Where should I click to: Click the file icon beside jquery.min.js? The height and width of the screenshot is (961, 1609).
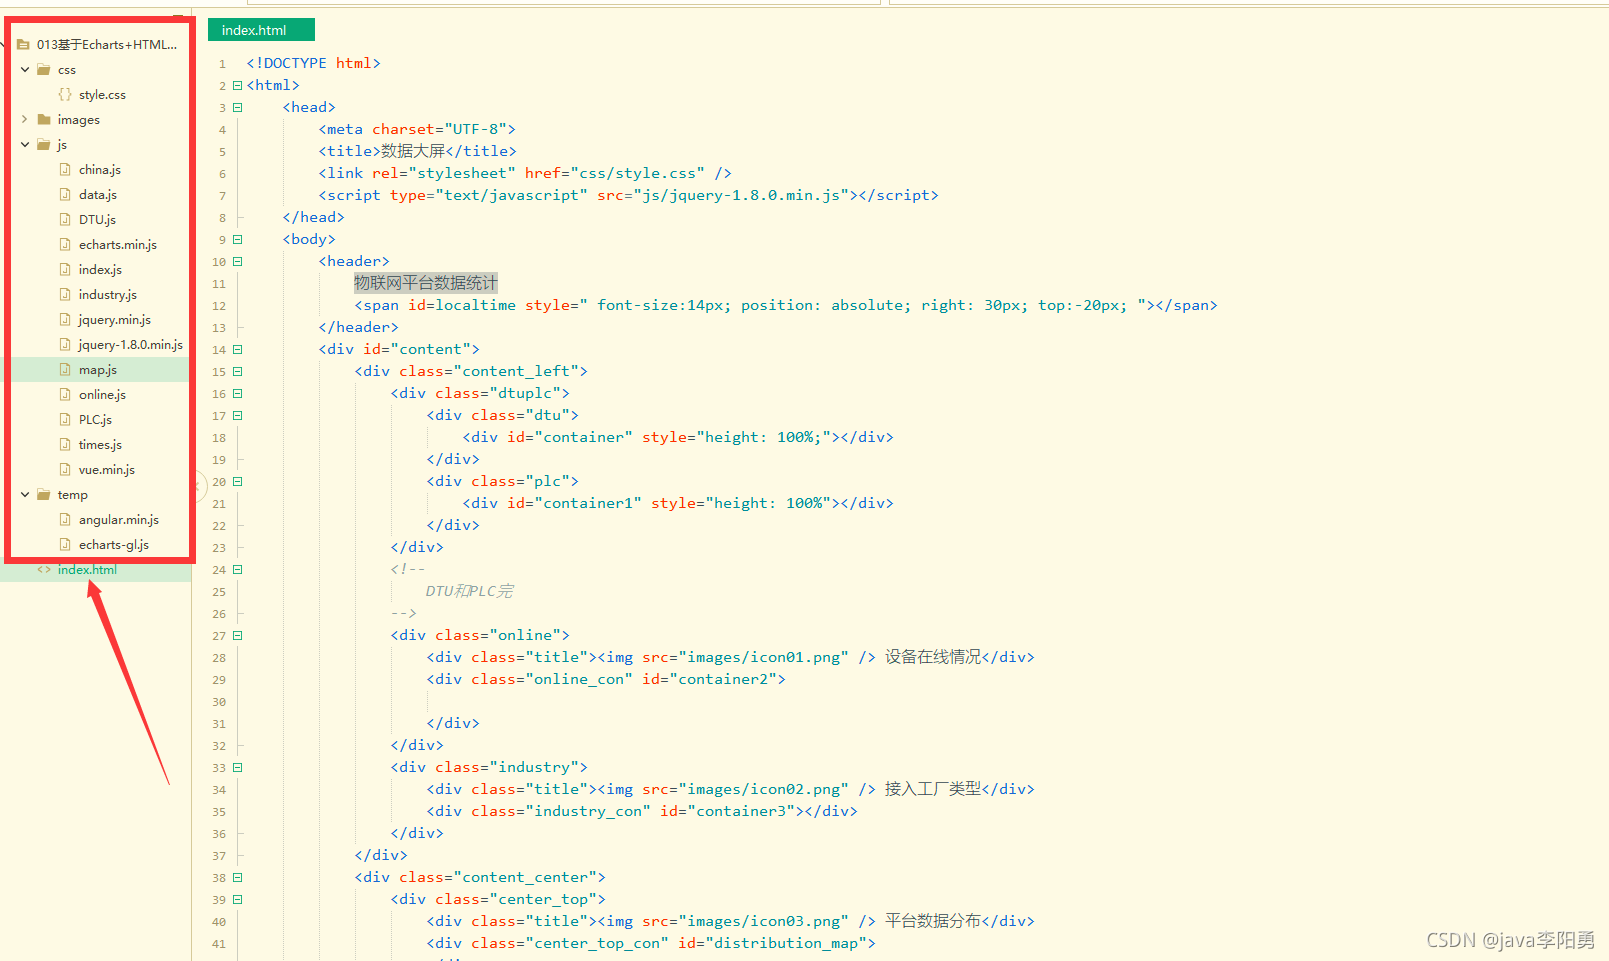[65, 320]
